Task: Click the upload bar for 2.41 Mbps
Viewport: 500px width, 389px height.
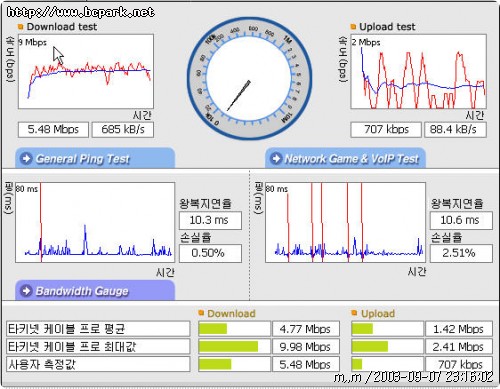Action: (x=387, y=347)
